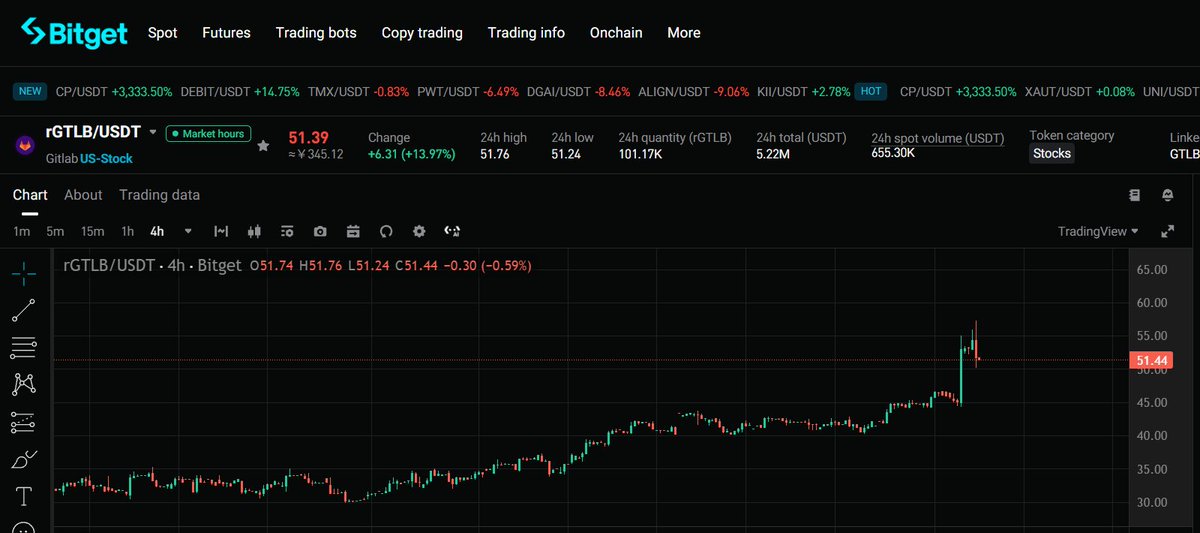Open the trading guide notebook icon
1200x533 pixels.
1134,194
